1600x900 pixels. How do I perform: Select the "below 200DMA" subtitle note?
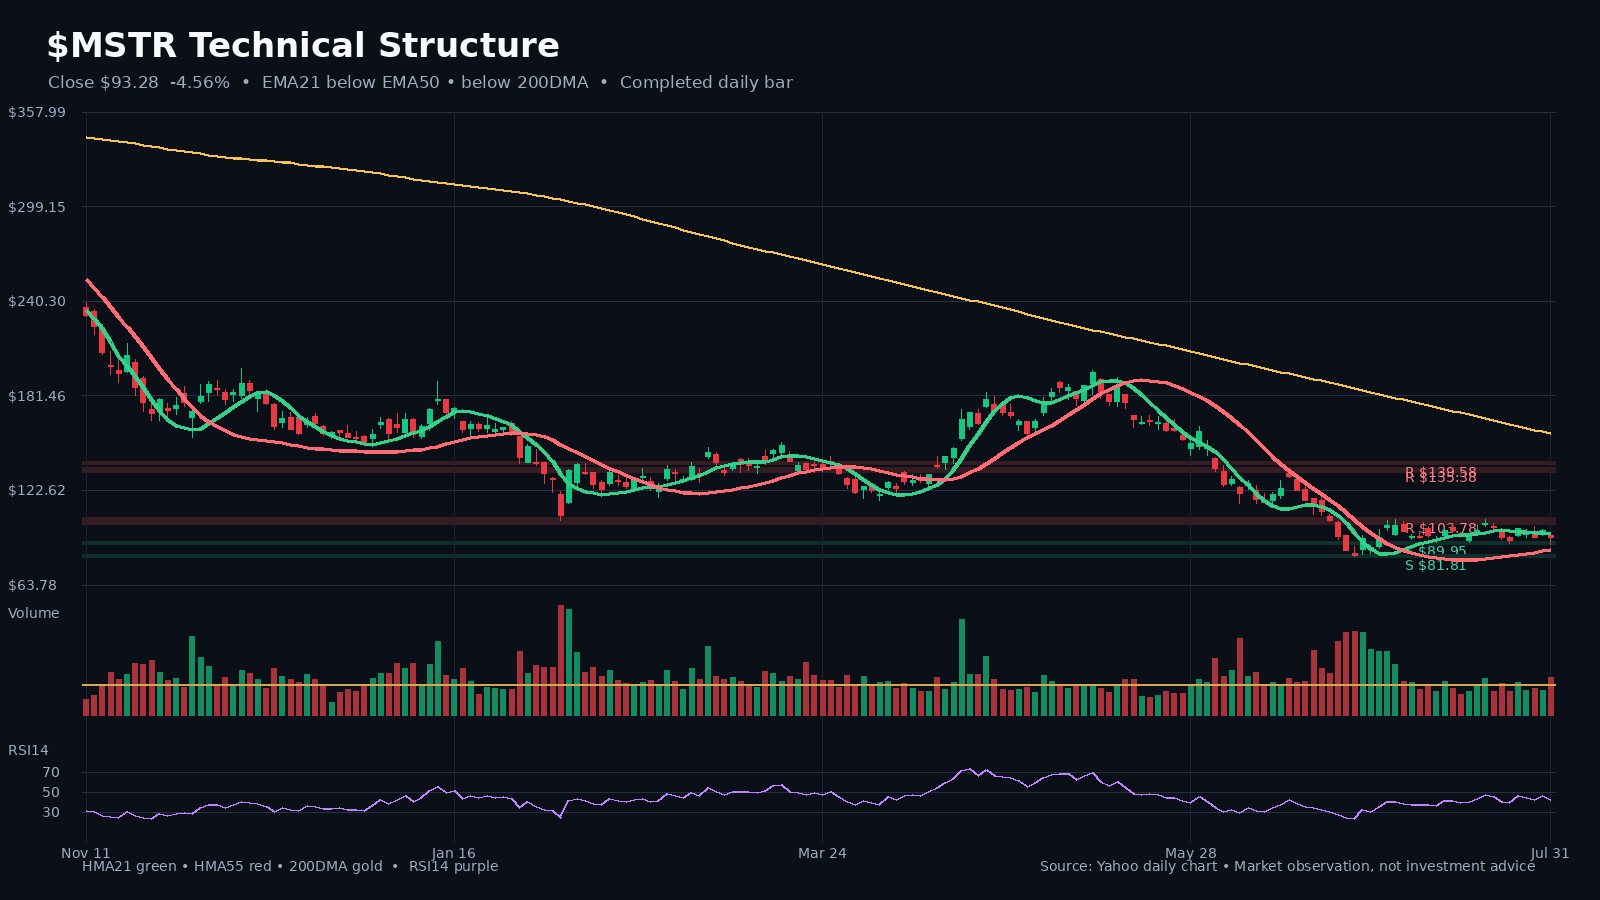(525, 83)
